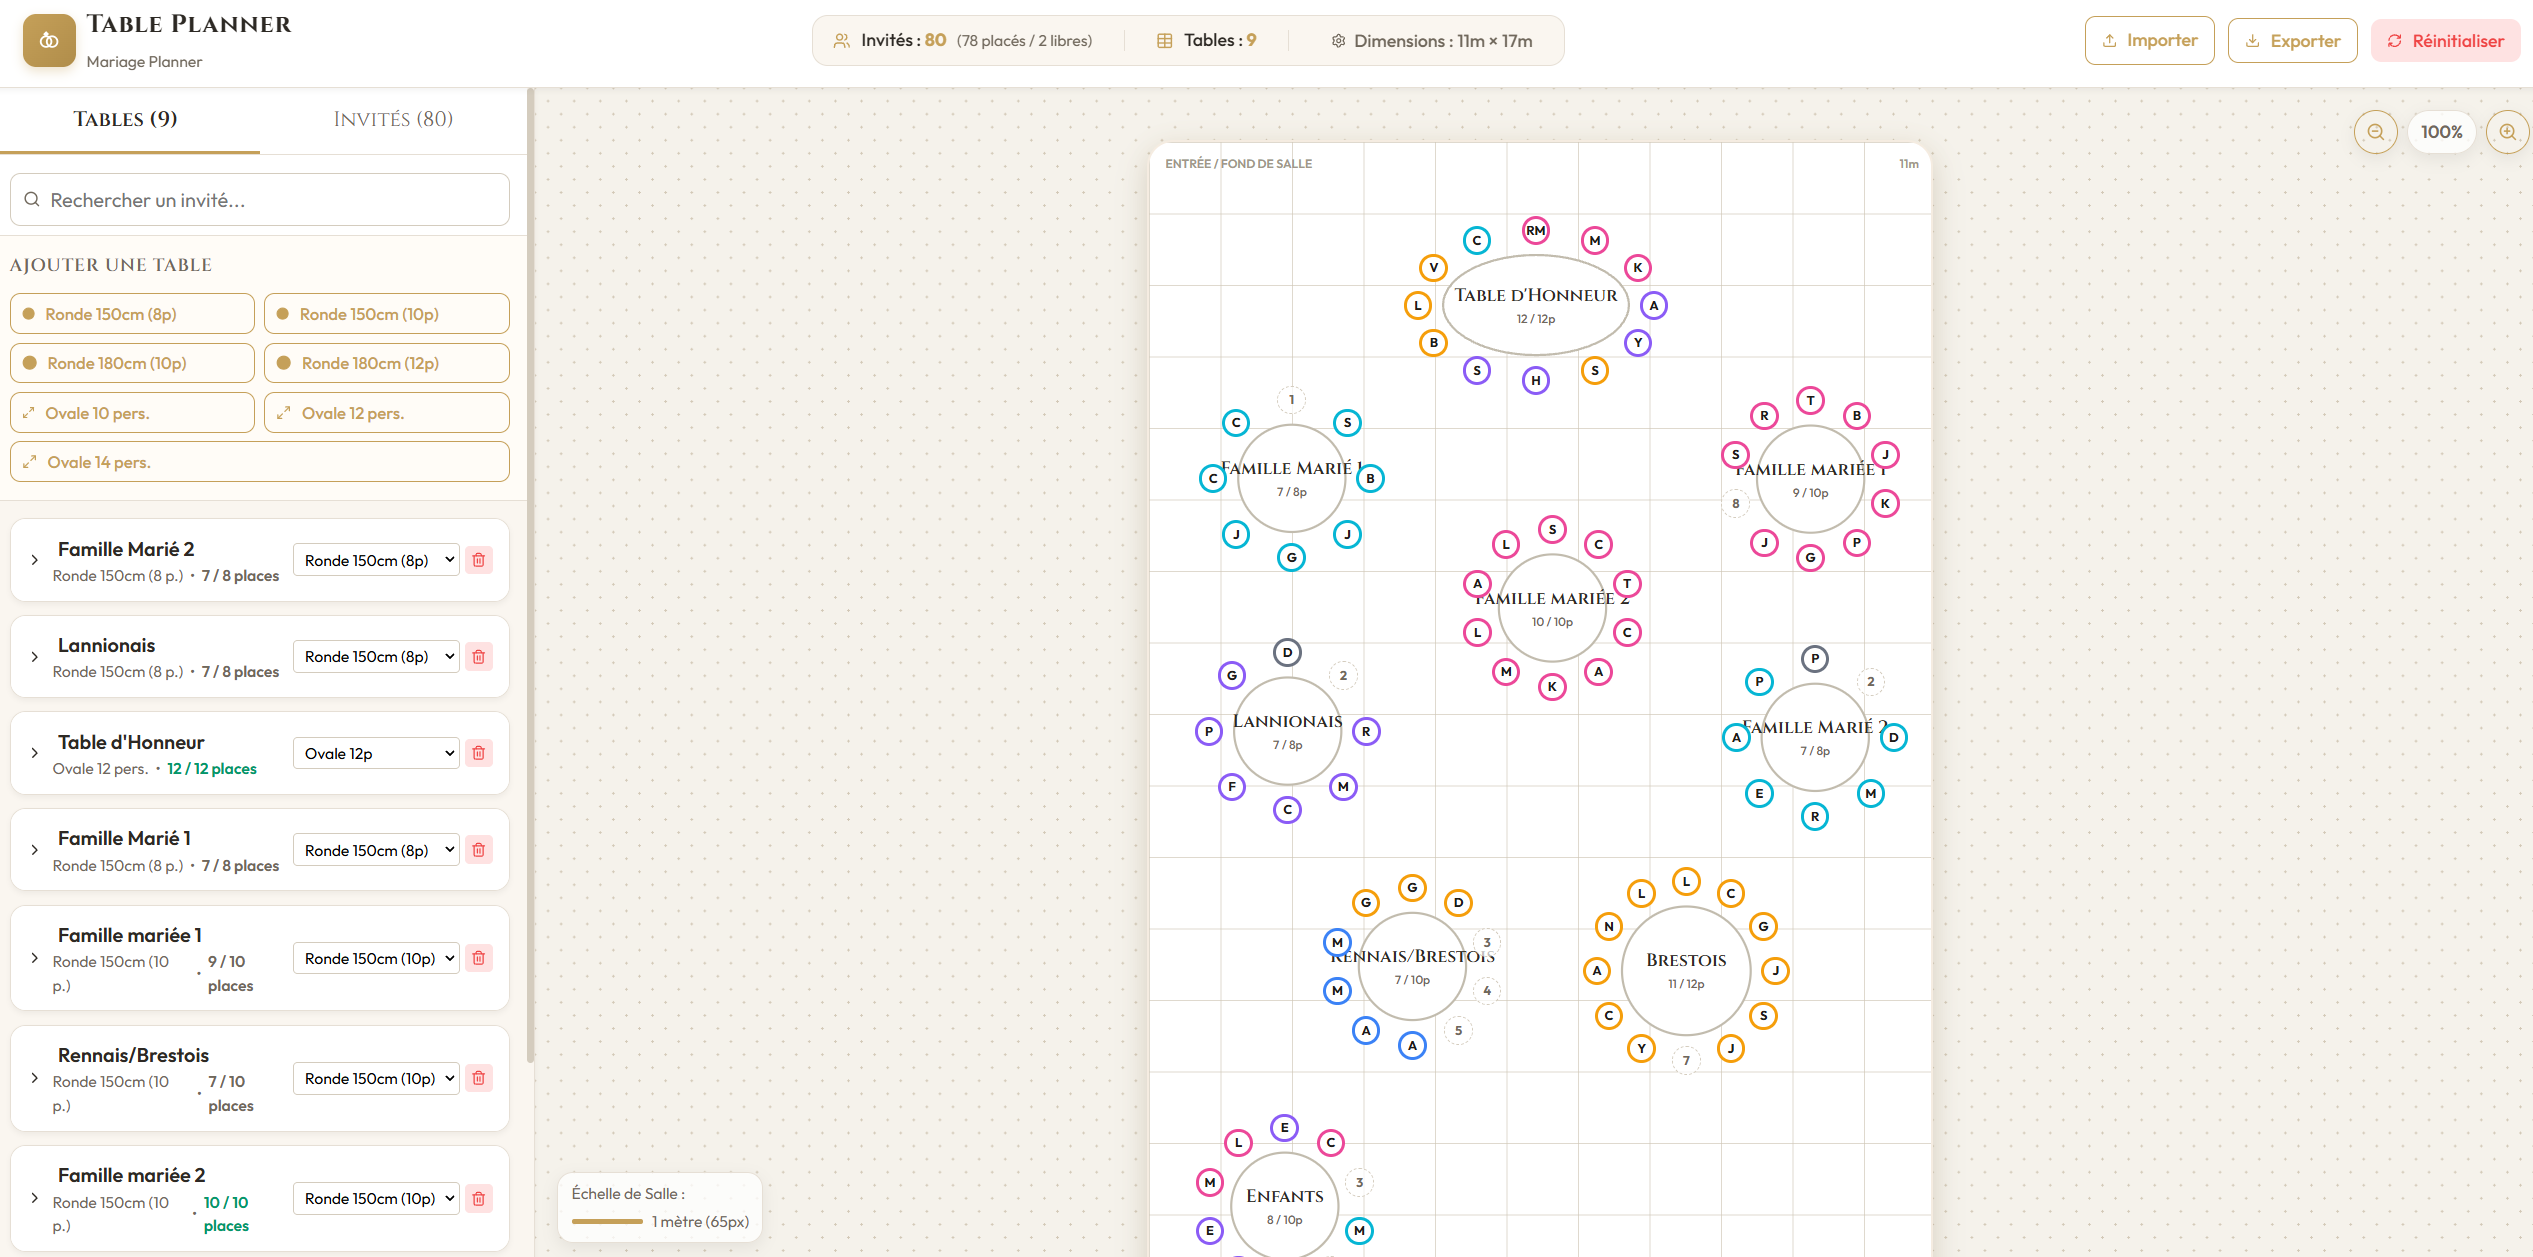Open type dropdown for Lannionais table
The image size is (2533, 1257).
(376, 657)
